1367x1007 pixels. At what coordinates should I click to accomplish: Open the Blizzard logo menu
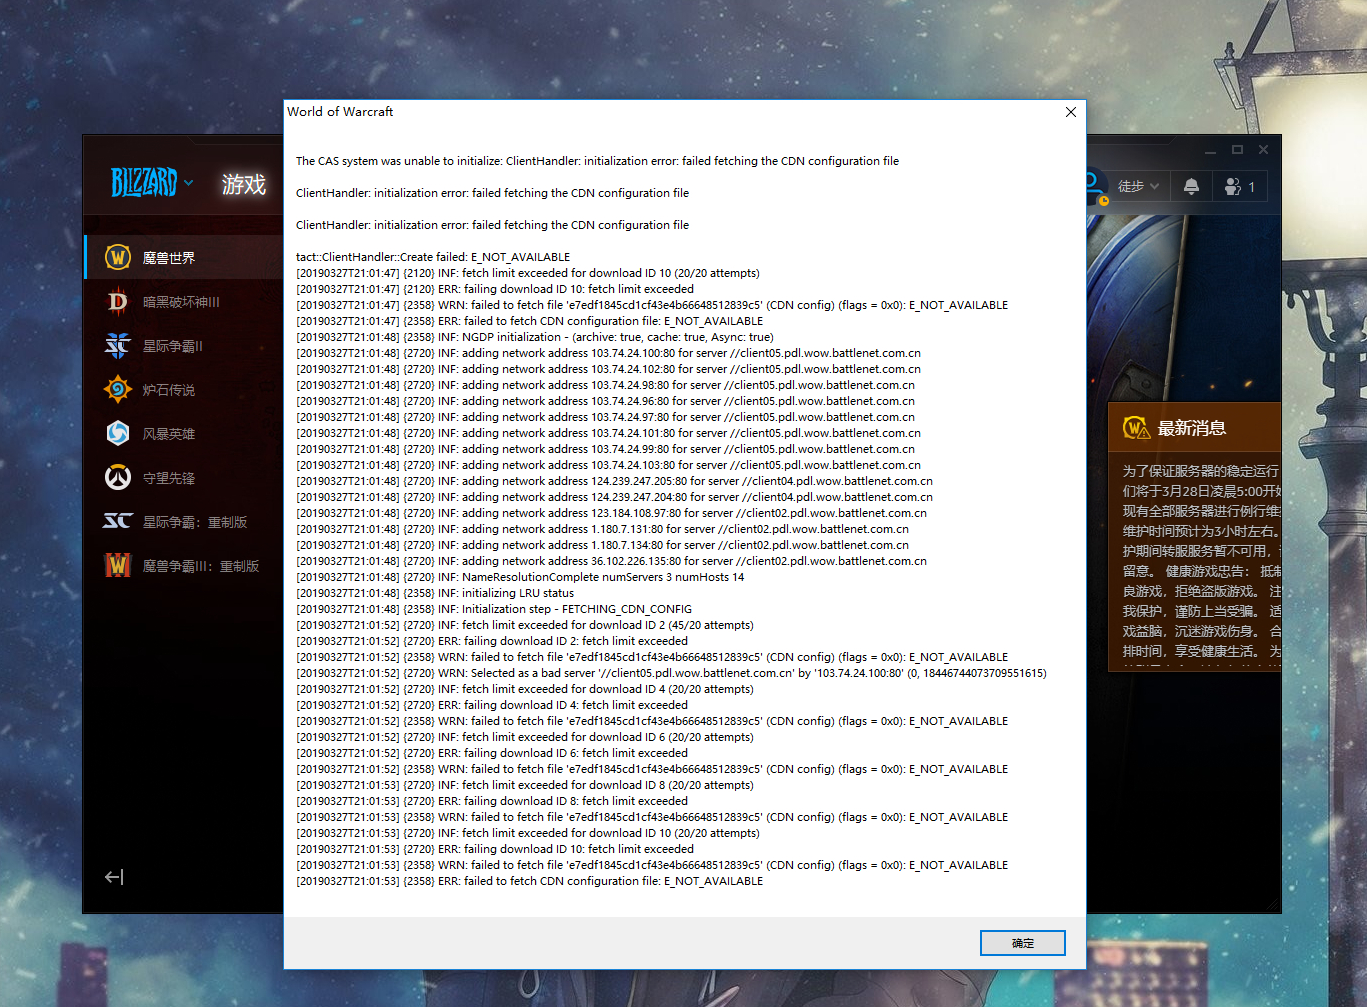(151, 183)
